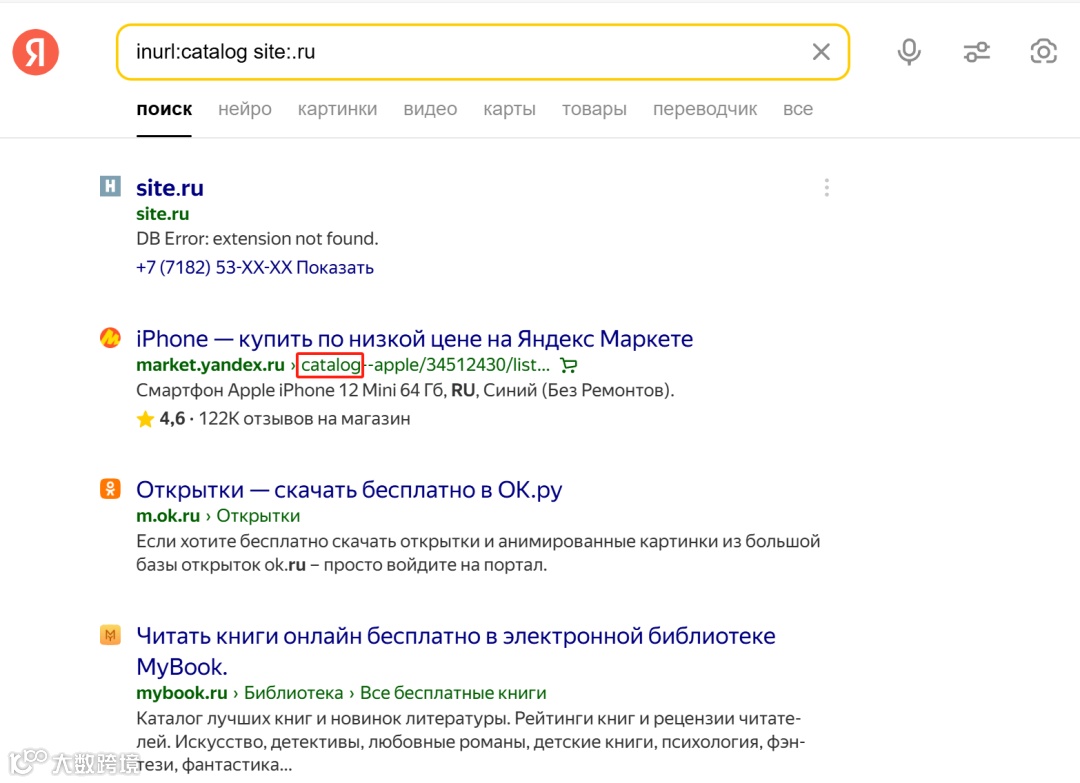Open the MyBook library result title
1080x783 pixels.
click(456, 651)
